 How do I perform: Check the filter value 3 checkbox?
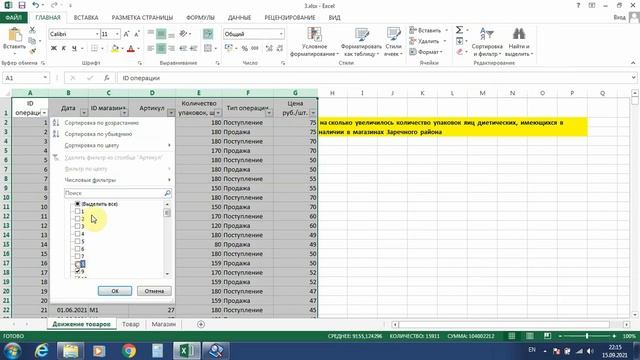78,226
